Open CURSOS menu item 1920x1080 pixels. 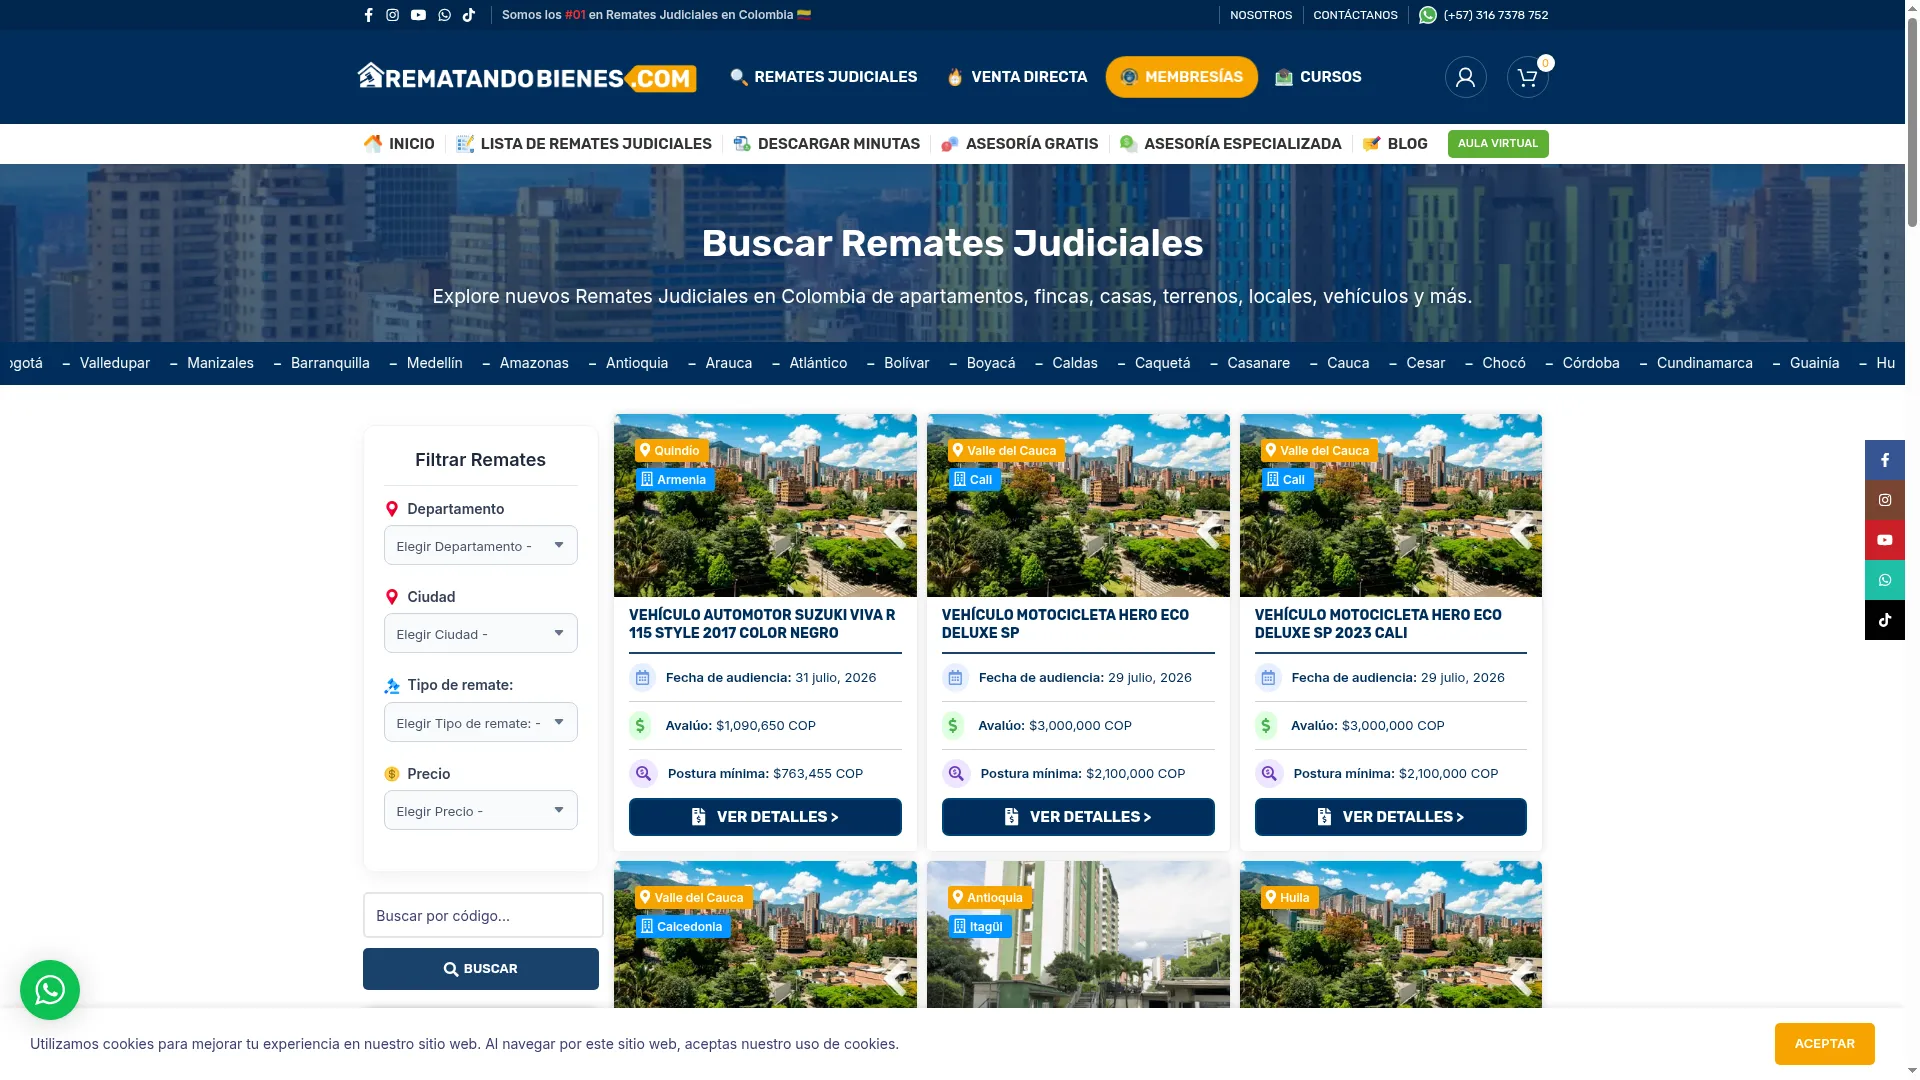tap(1318, 77)
